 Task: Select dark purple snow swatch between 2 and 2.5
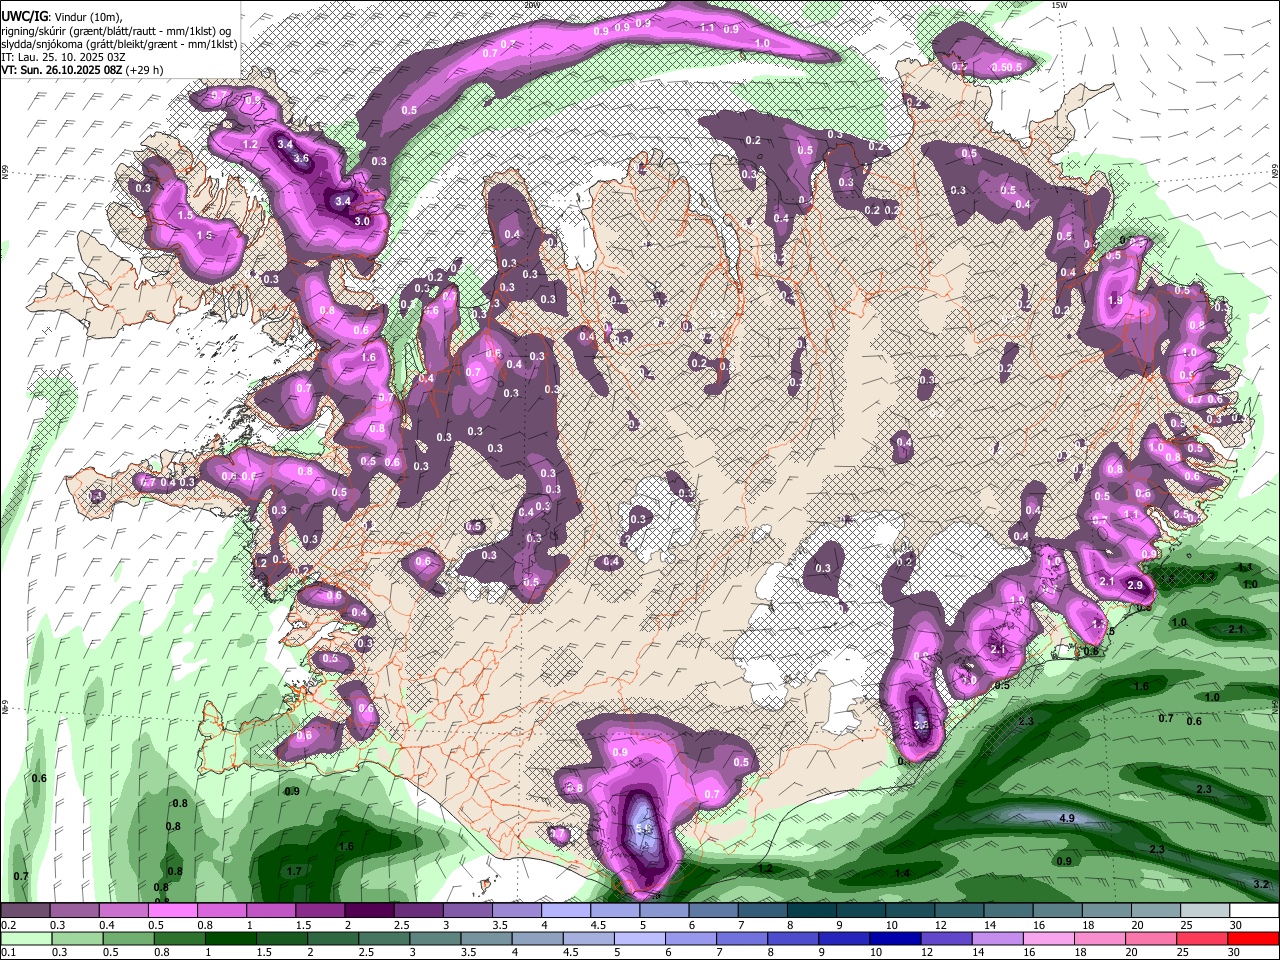(x=369, y=911)
